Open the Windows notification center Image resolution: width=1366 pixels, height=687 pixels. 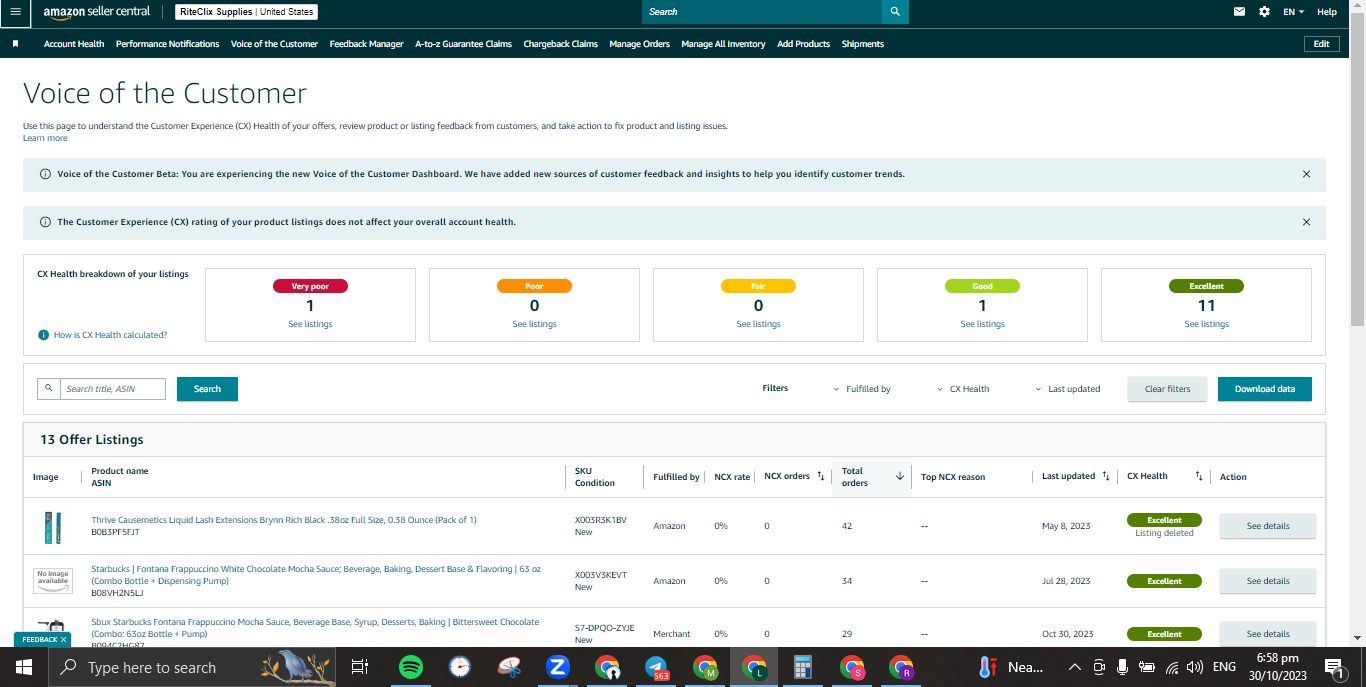click(1334, 667)
